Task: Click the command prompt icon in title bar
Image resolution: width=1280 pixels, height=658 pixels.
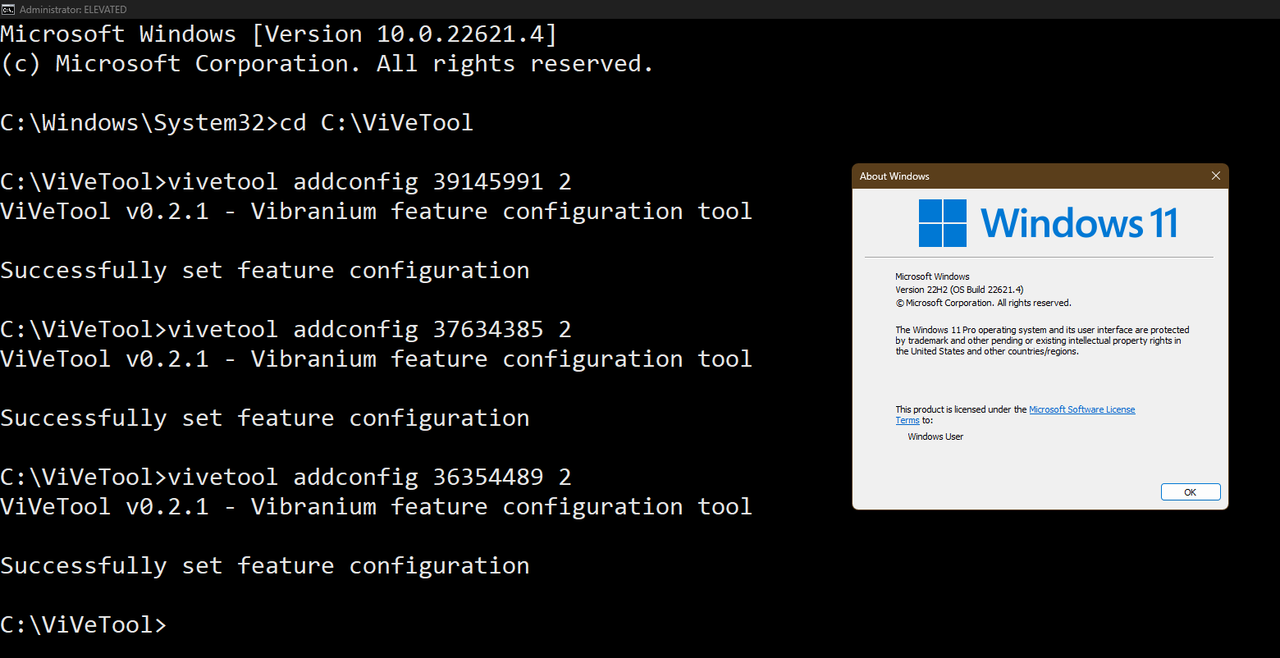Action: [8, 9]
